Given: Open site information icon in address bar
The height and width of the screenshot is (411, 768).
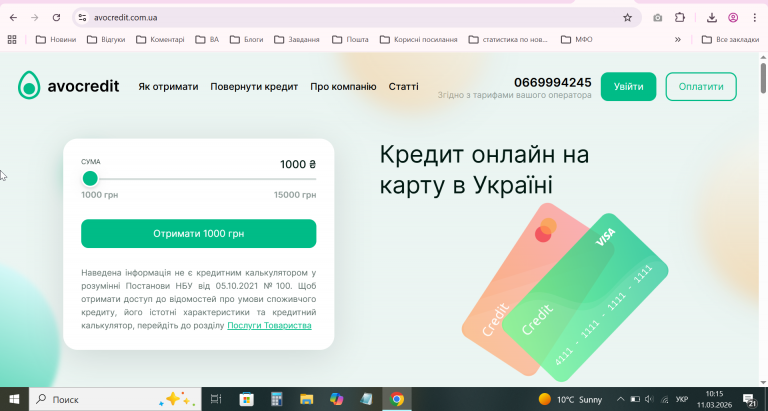Looking at the screenshot, I should (82, 18).
